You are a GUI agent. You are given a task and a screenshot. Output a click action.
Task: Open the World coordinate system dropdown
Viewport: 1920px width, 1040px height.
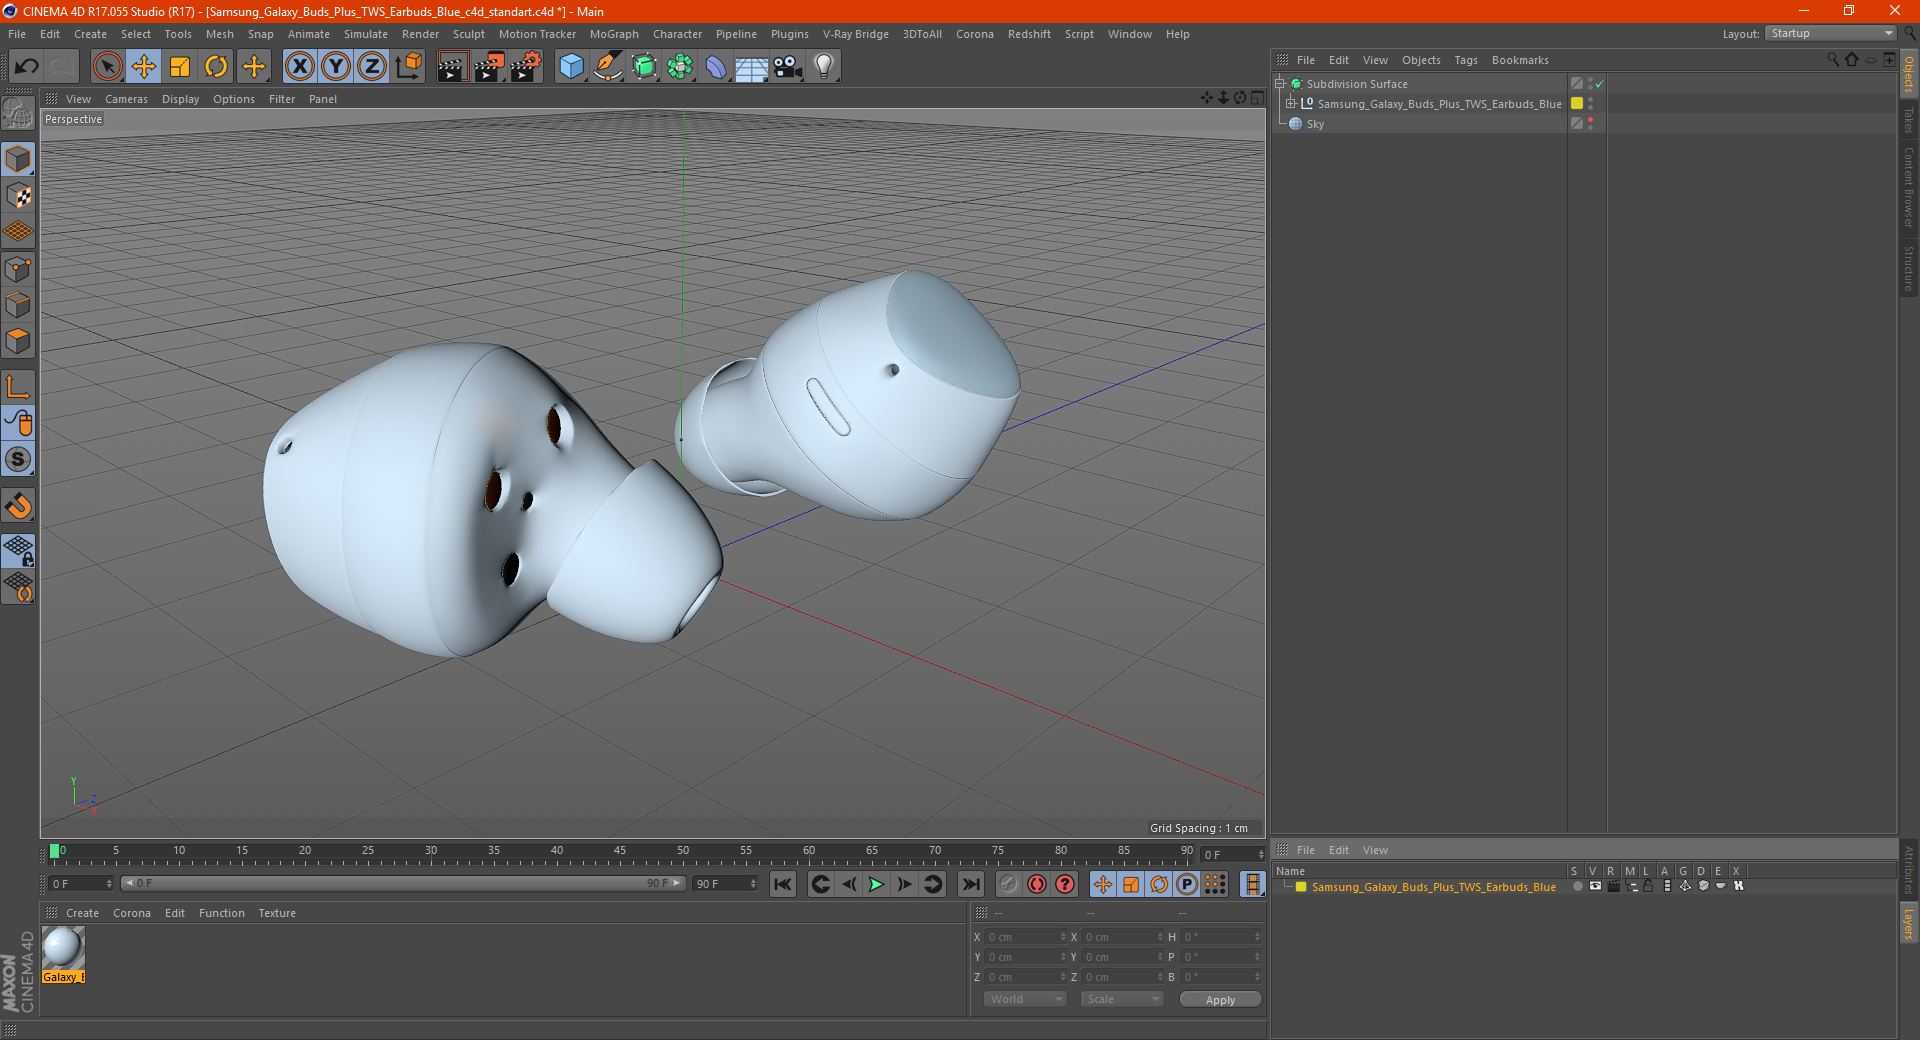1025,999
